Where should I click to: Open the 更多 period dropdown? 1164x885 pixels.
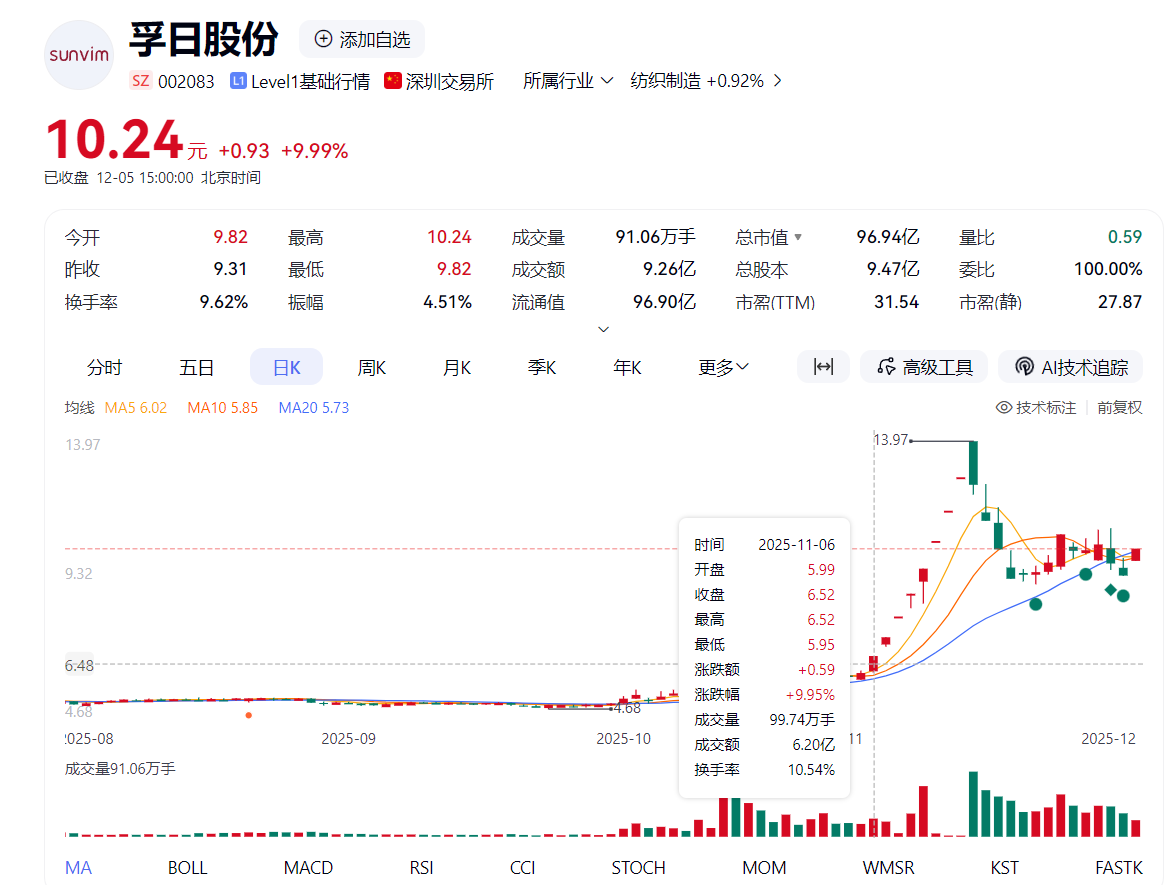(723, 368)
